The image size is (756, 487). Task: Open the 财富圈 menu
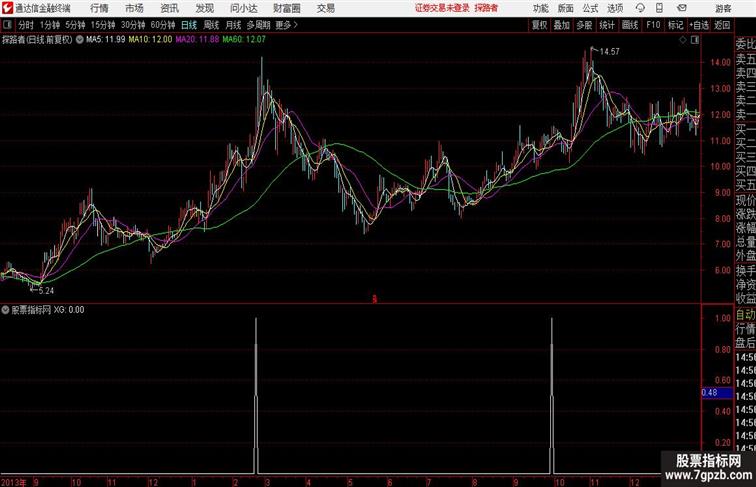click(286, 8)
